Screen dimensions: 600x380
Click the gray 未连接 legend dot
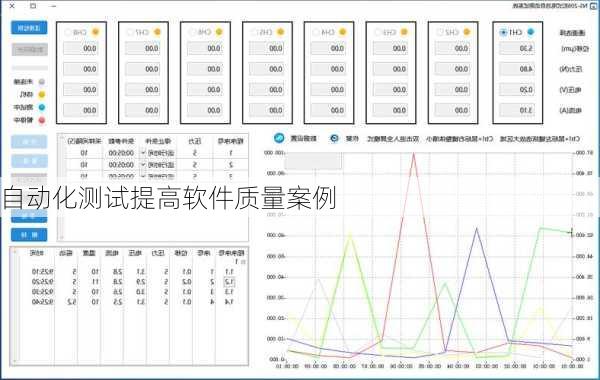pos(42,82)
